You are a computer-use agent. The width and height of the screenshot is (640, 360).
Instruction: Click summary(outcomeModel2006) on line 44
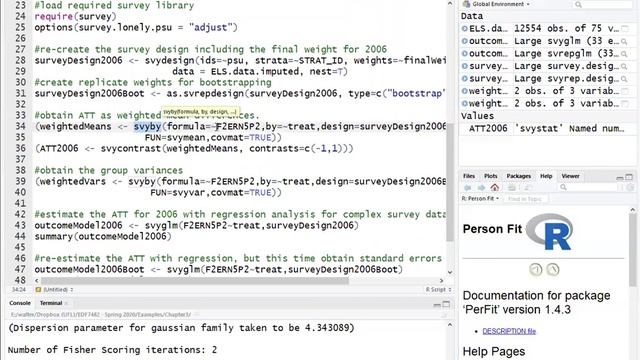[103, 236]
